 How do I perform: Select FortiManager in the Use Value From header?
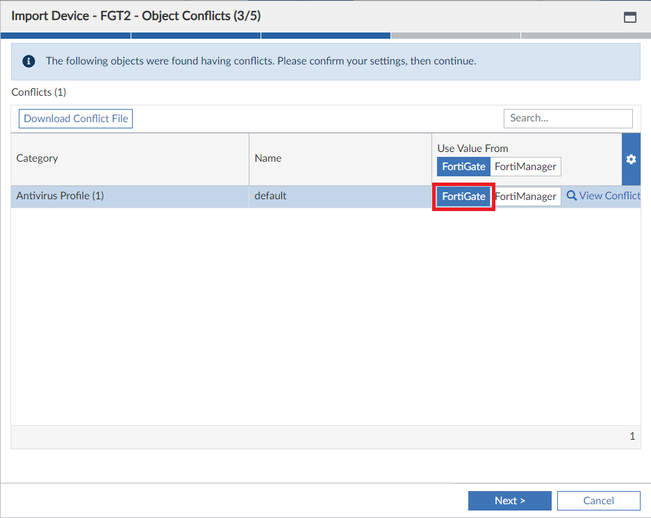[525, 166]
